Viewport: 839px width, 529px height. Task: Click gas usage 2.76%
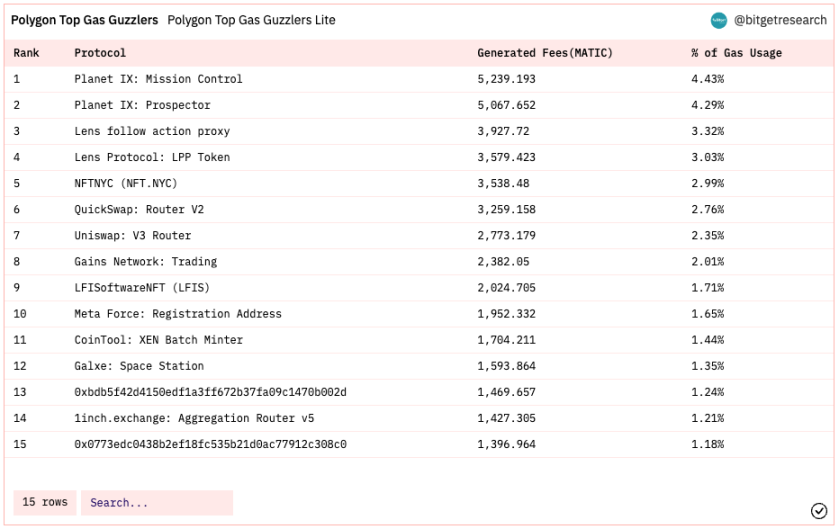pos(707,210)
